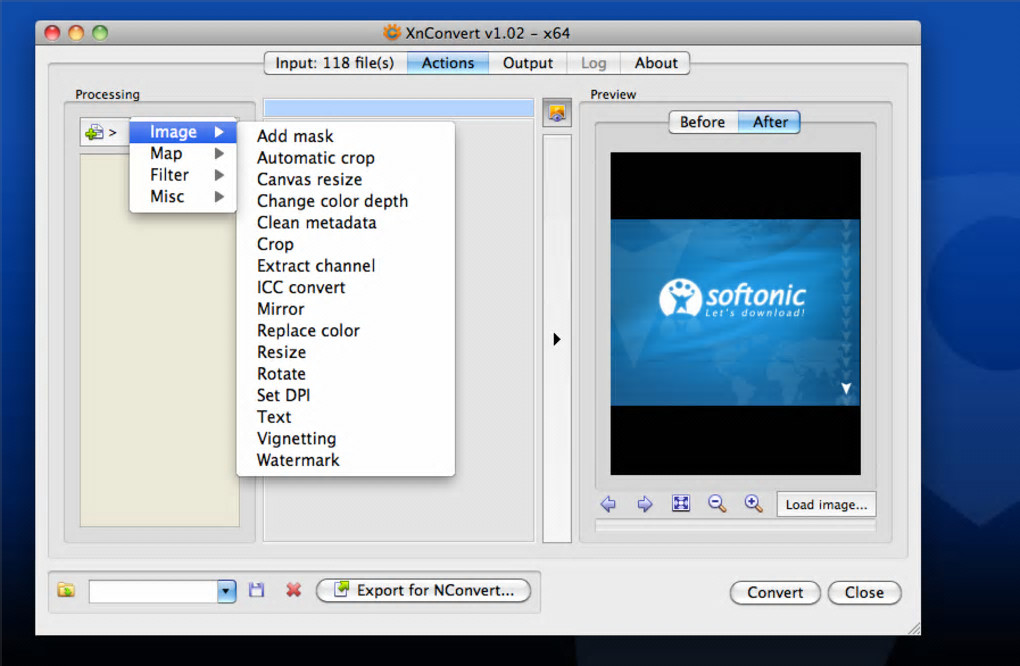This screenshot has width=1020, height=666.
Task: Choose Set DPI action
Action: point(345,395)
